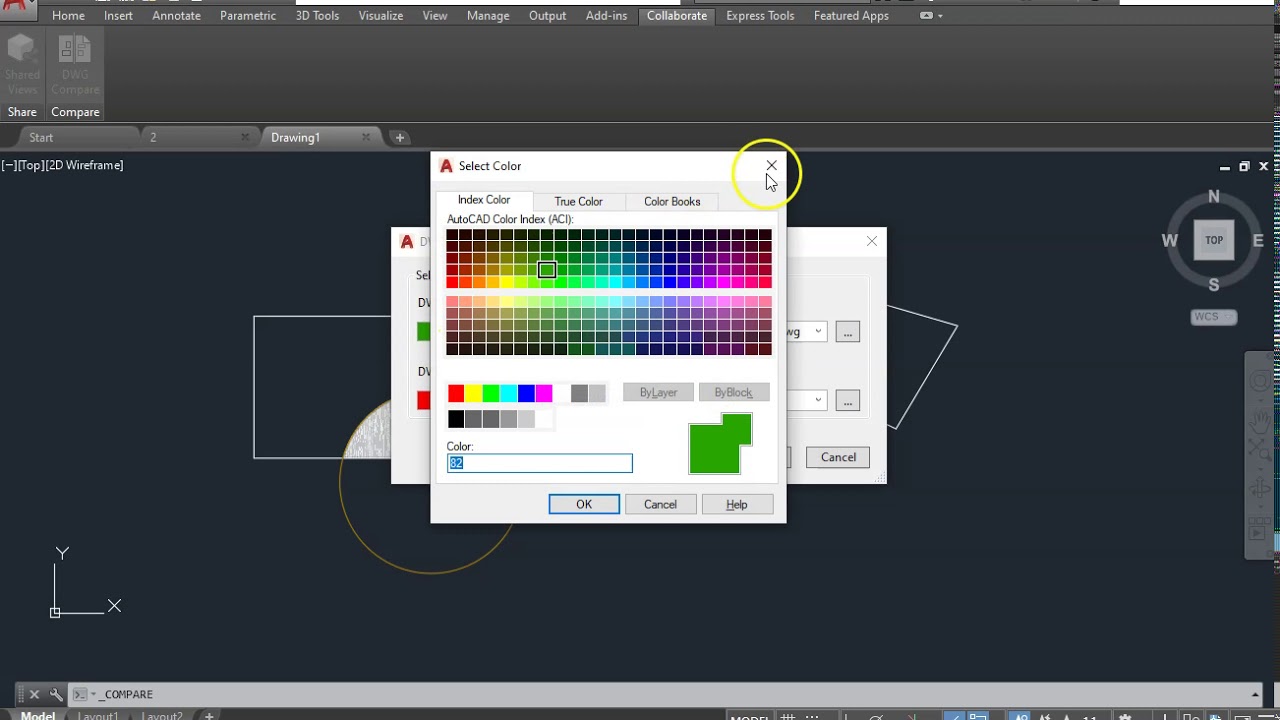Open upper drawing file dropdown in DWG Compare
Image resolution: width=1280 pixels, height=720 pixels.
click(x=817, y=332)
